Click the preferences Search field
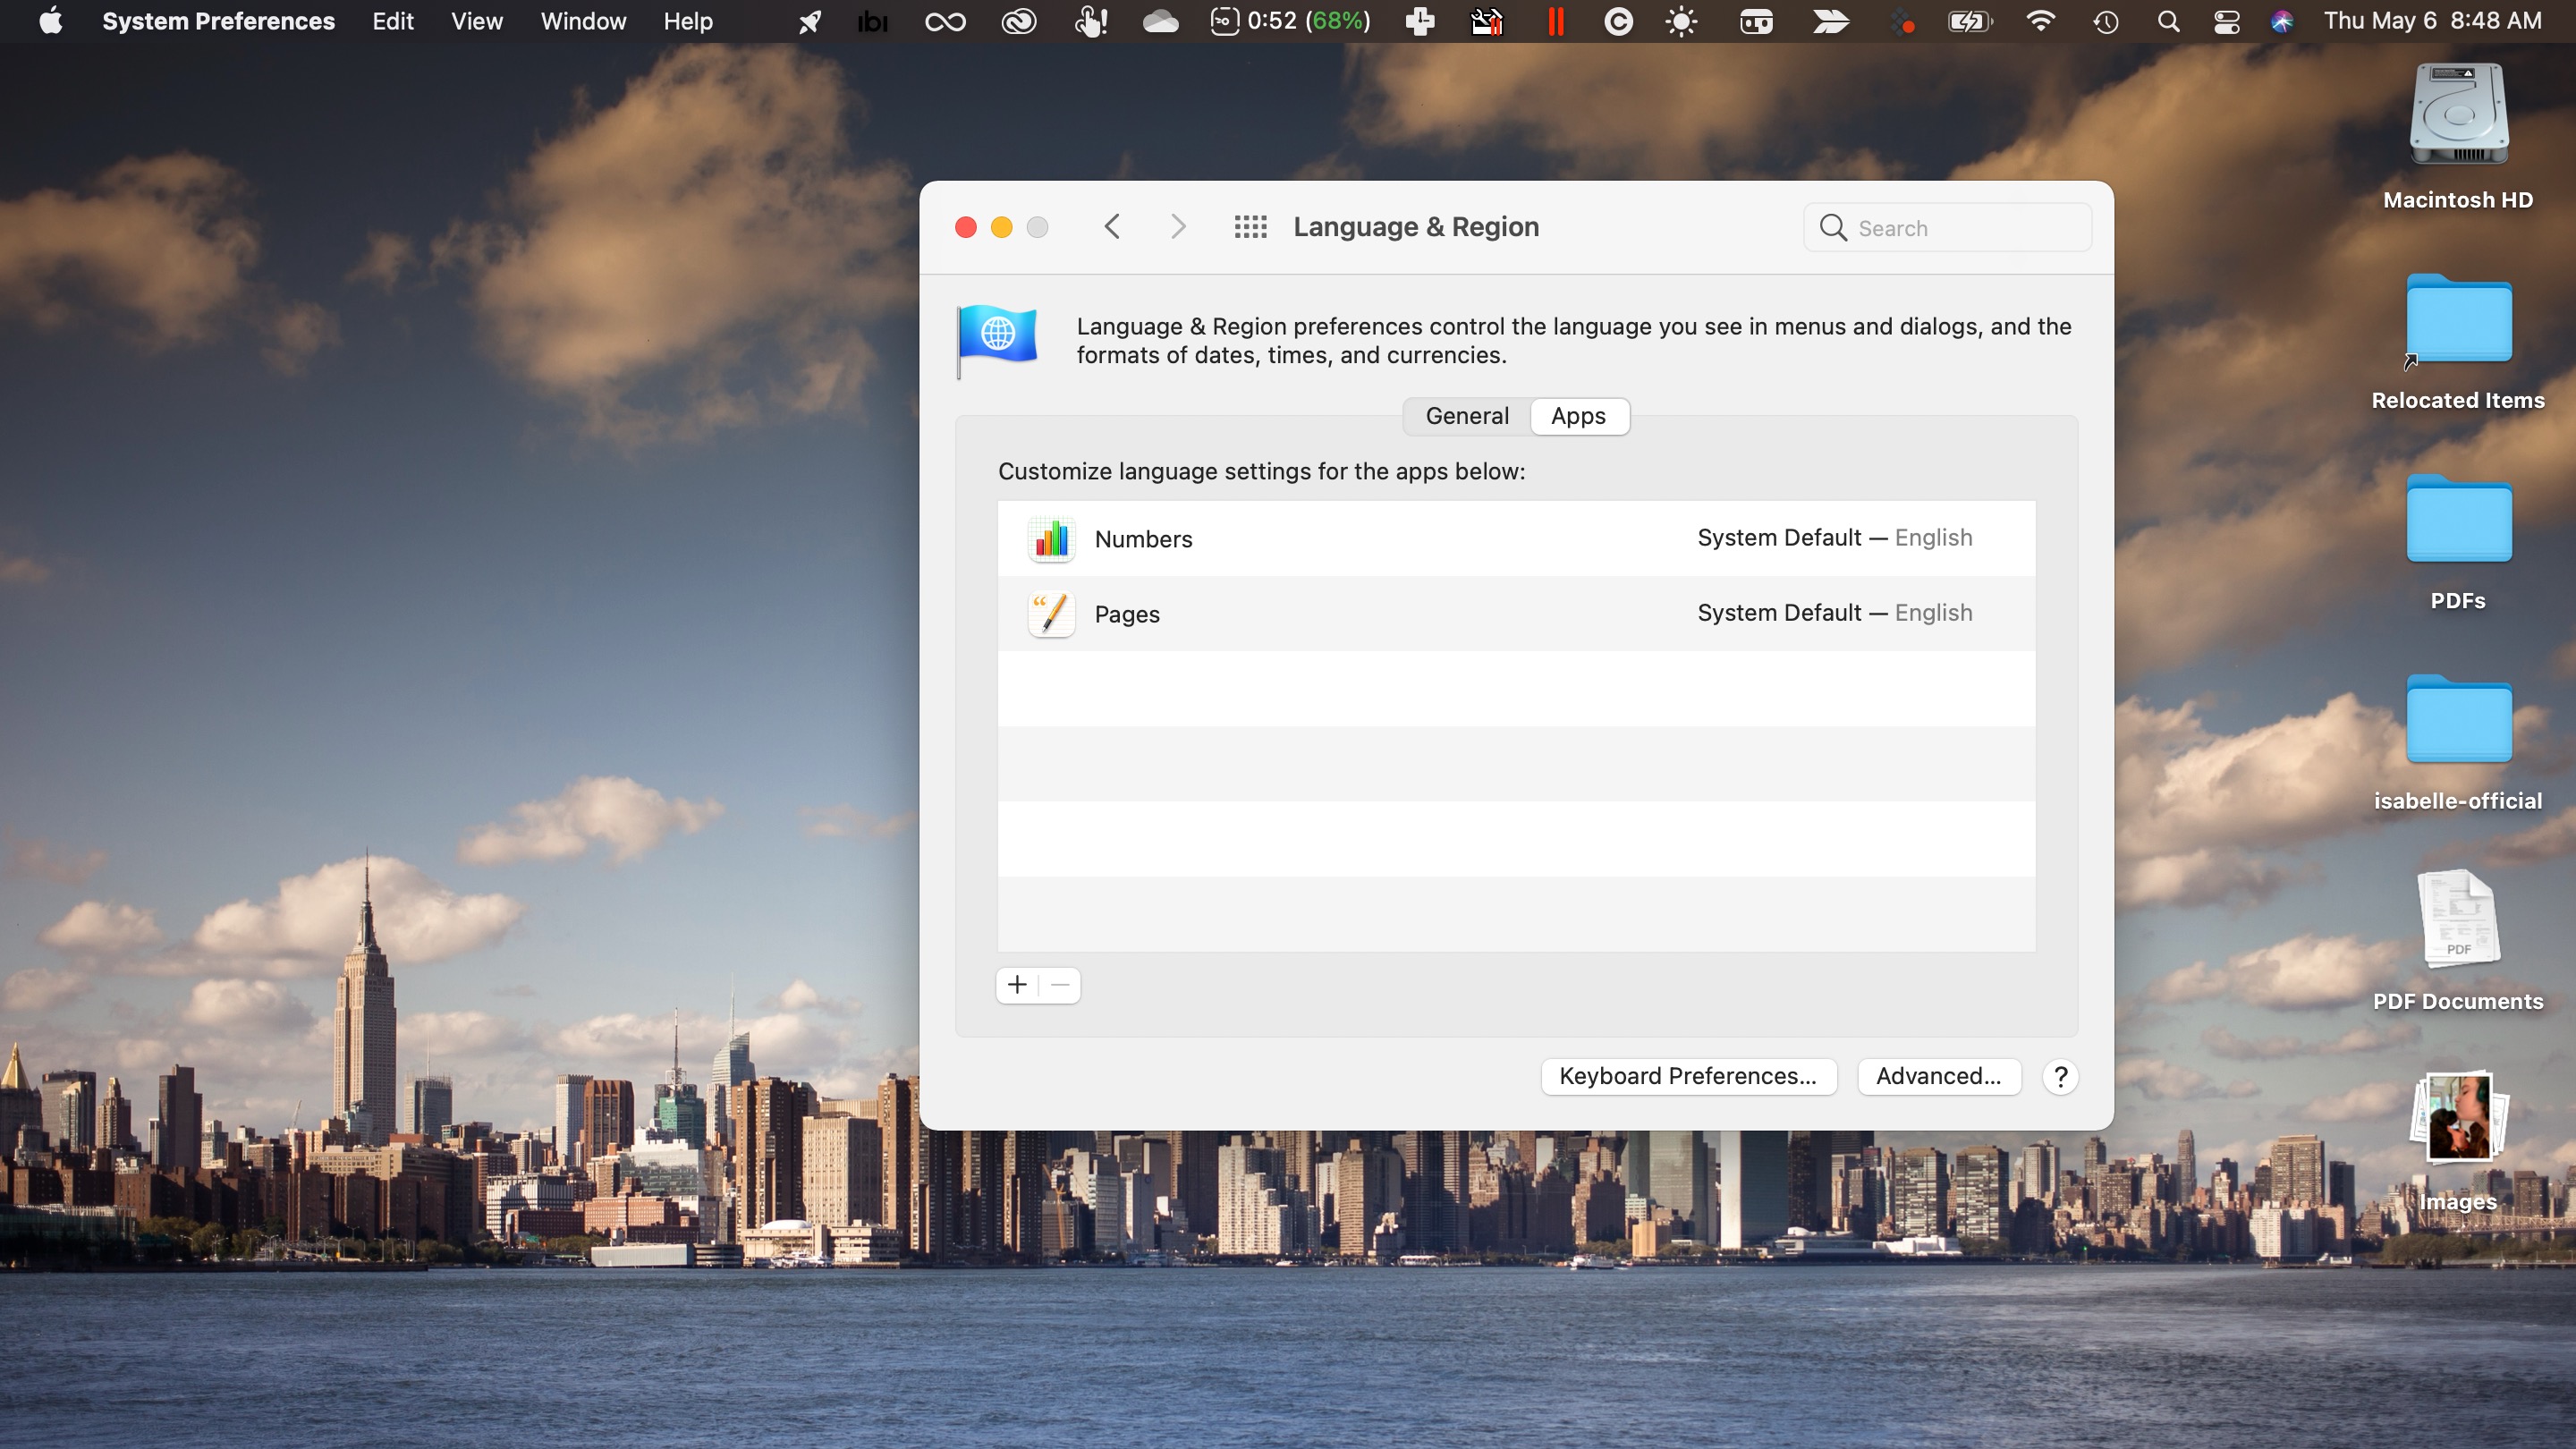2576x1449 pixels. coord(1948,227)
